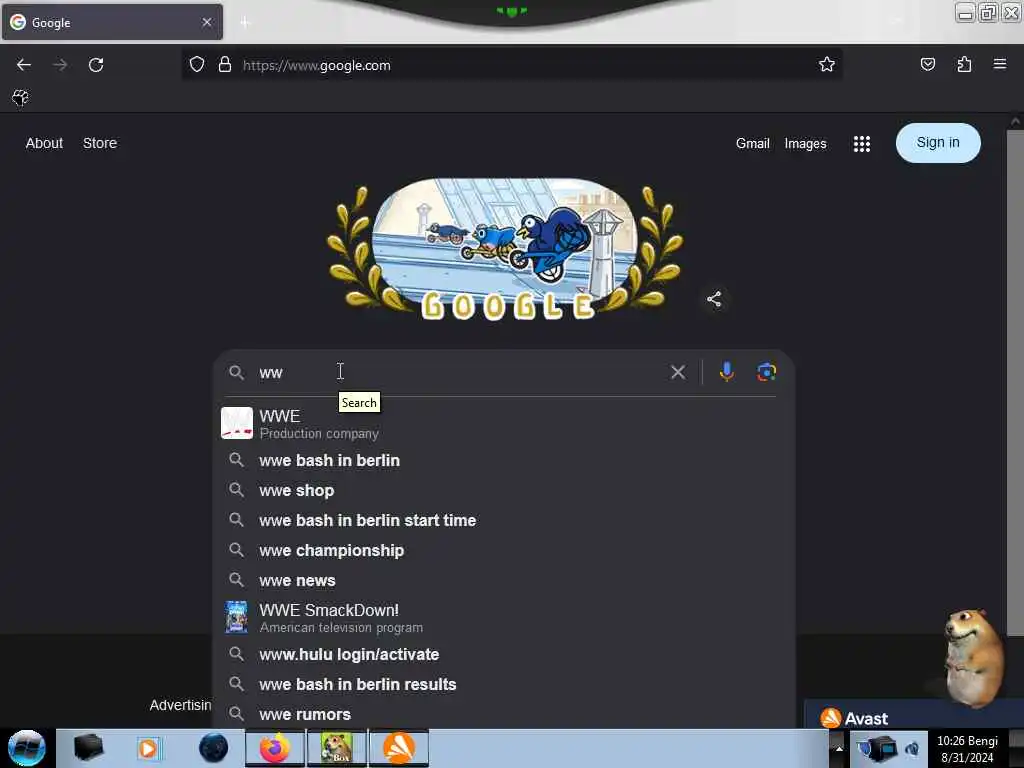Open the Pocket save icon
The width and height of the screenshot is (1024, 768).
coord(927,65)
